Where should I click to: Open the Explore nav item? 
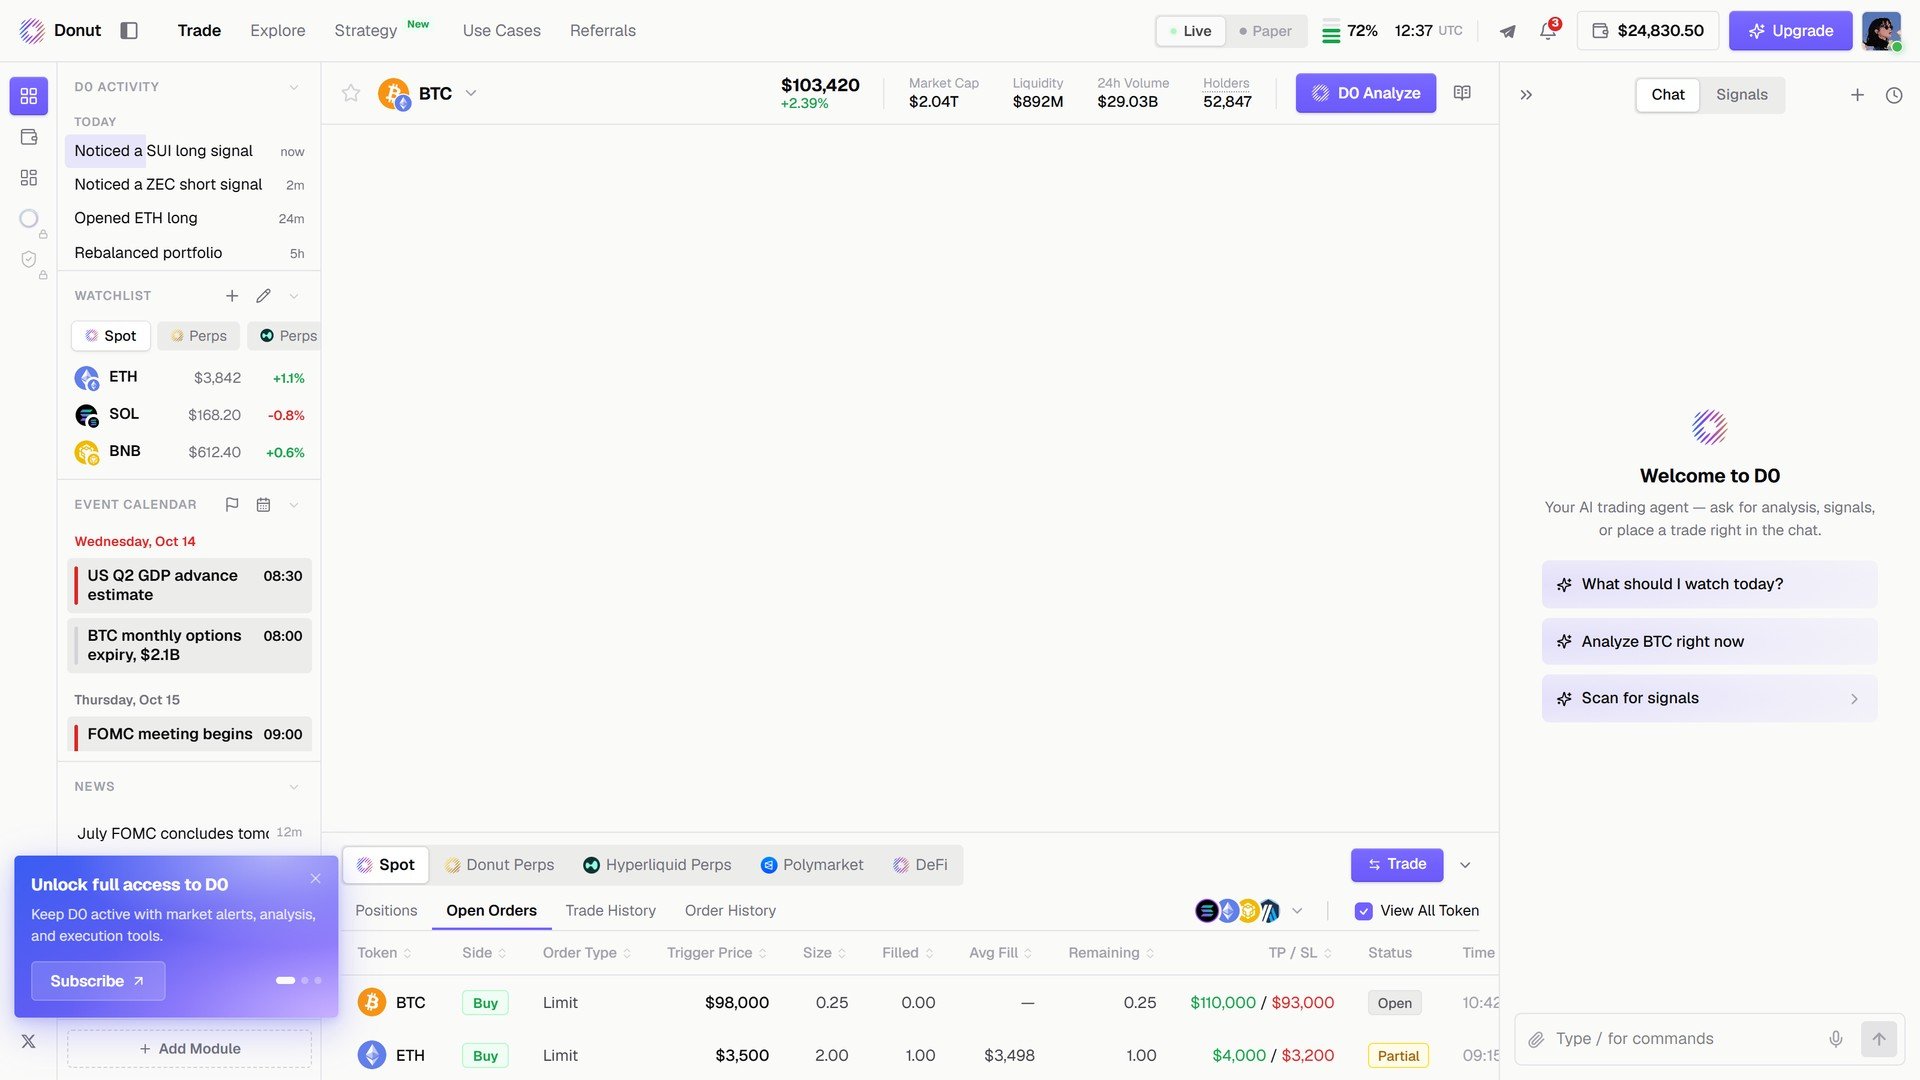tap(277, 31)
